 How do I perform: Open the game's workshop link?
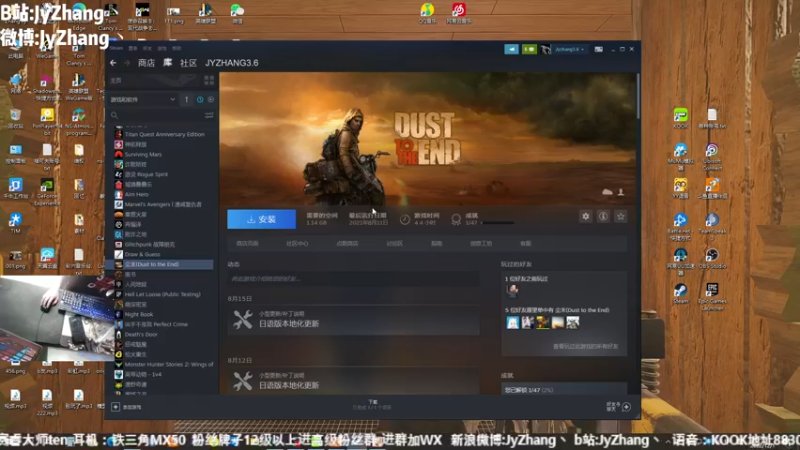click(481, 243)
